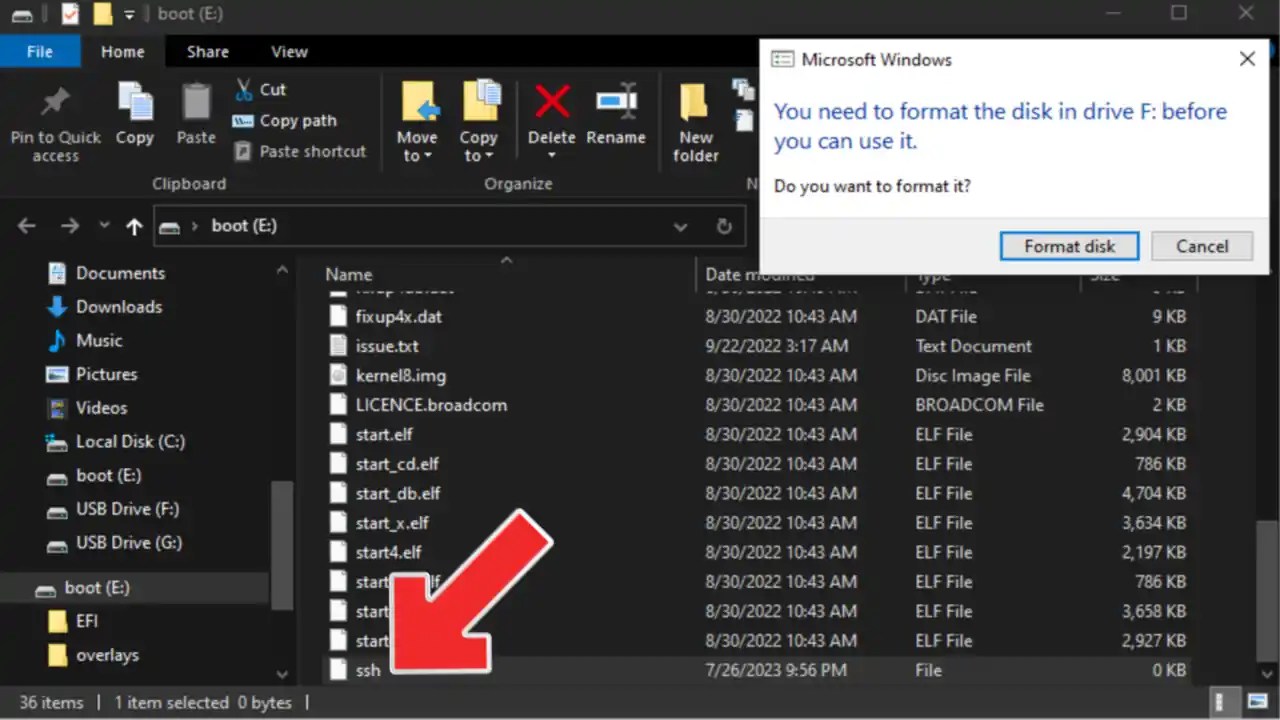This screenshot has width=1280, height=720.
Task: Select Paste shortcut in the ribbon
Action: 300,151
